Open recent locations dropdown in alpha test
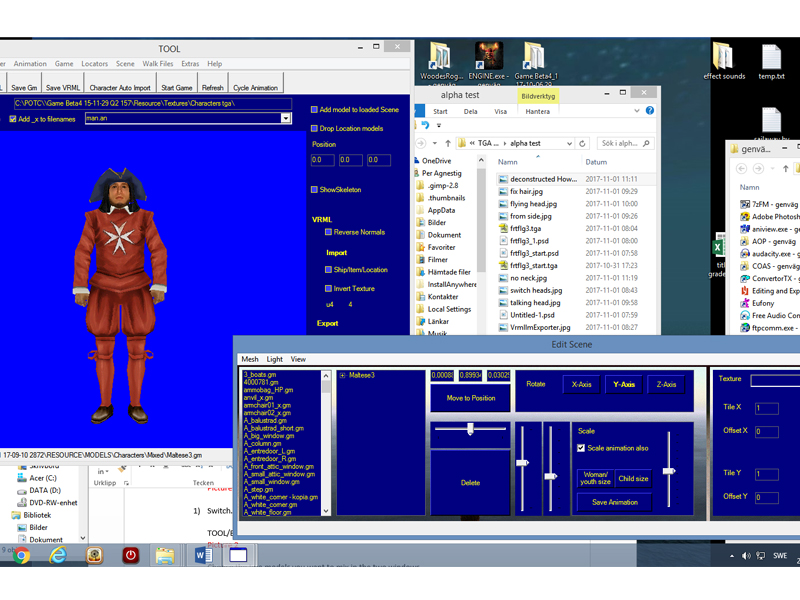 pos(435,143)
